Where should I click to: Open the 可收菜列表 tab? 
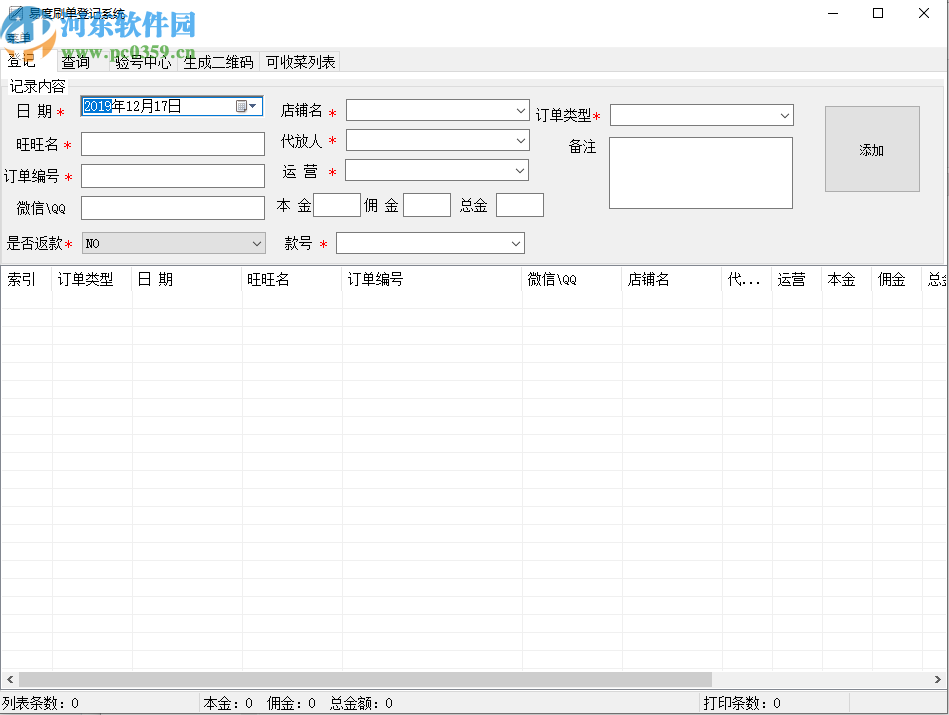click(x=300, y=62)
